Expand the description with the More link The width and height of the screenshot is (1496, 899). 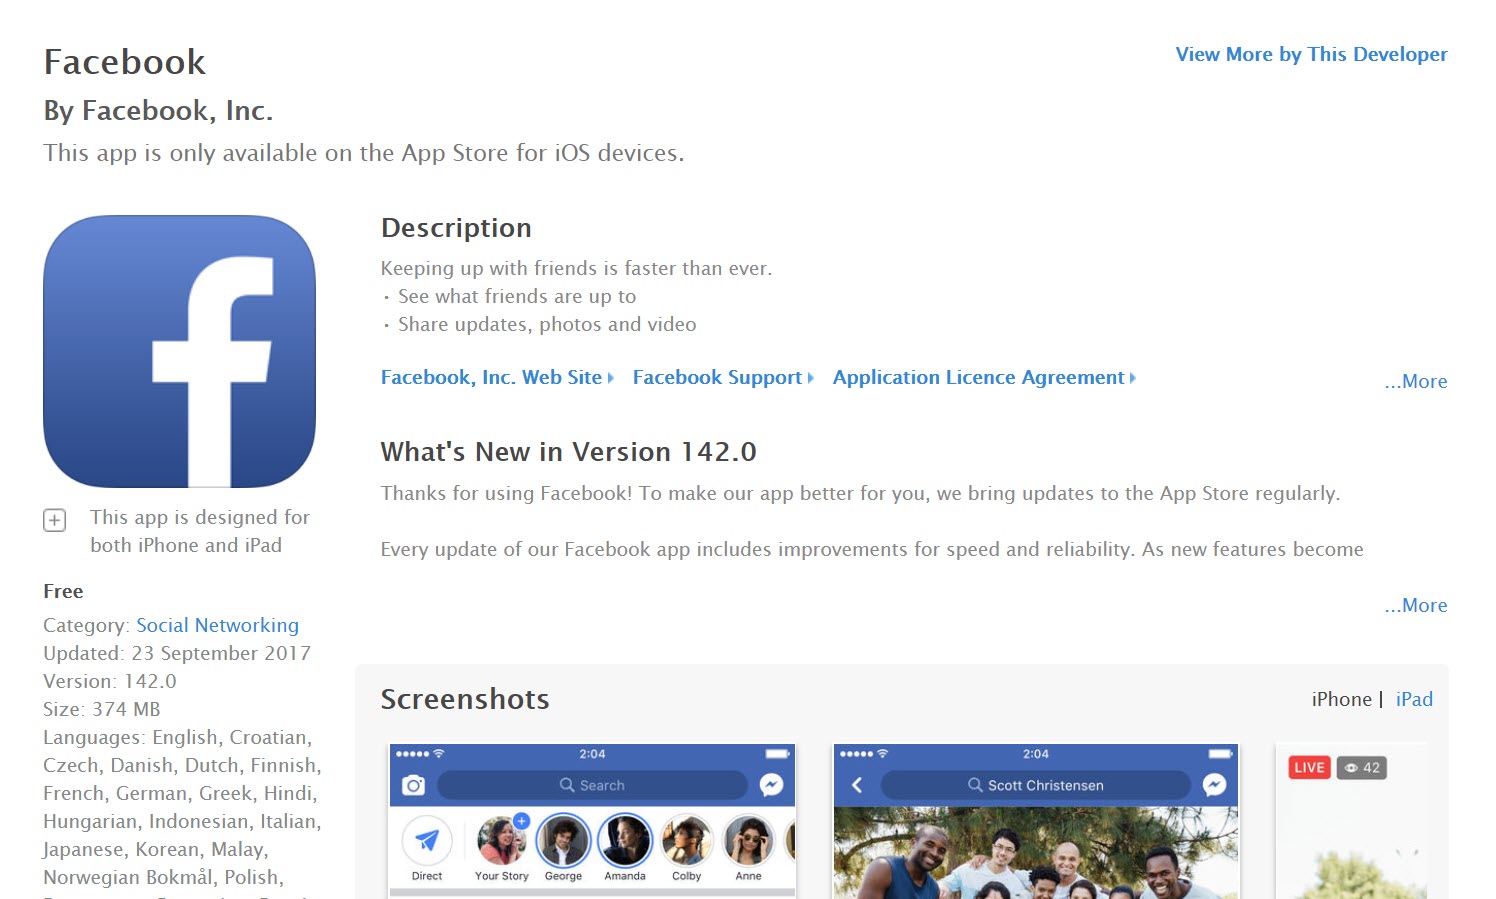(1415, 381)
